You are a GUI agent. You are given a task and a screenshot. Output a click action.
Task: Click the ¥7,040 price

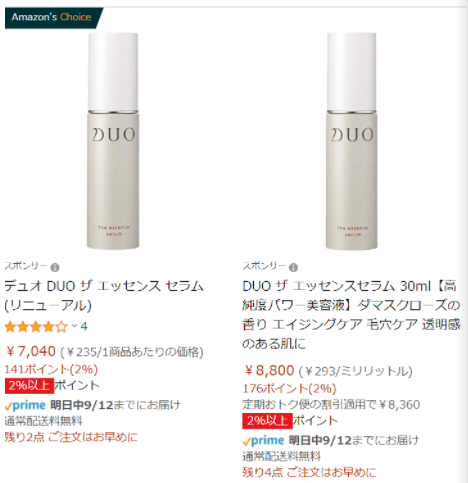[x=31, y=351]
